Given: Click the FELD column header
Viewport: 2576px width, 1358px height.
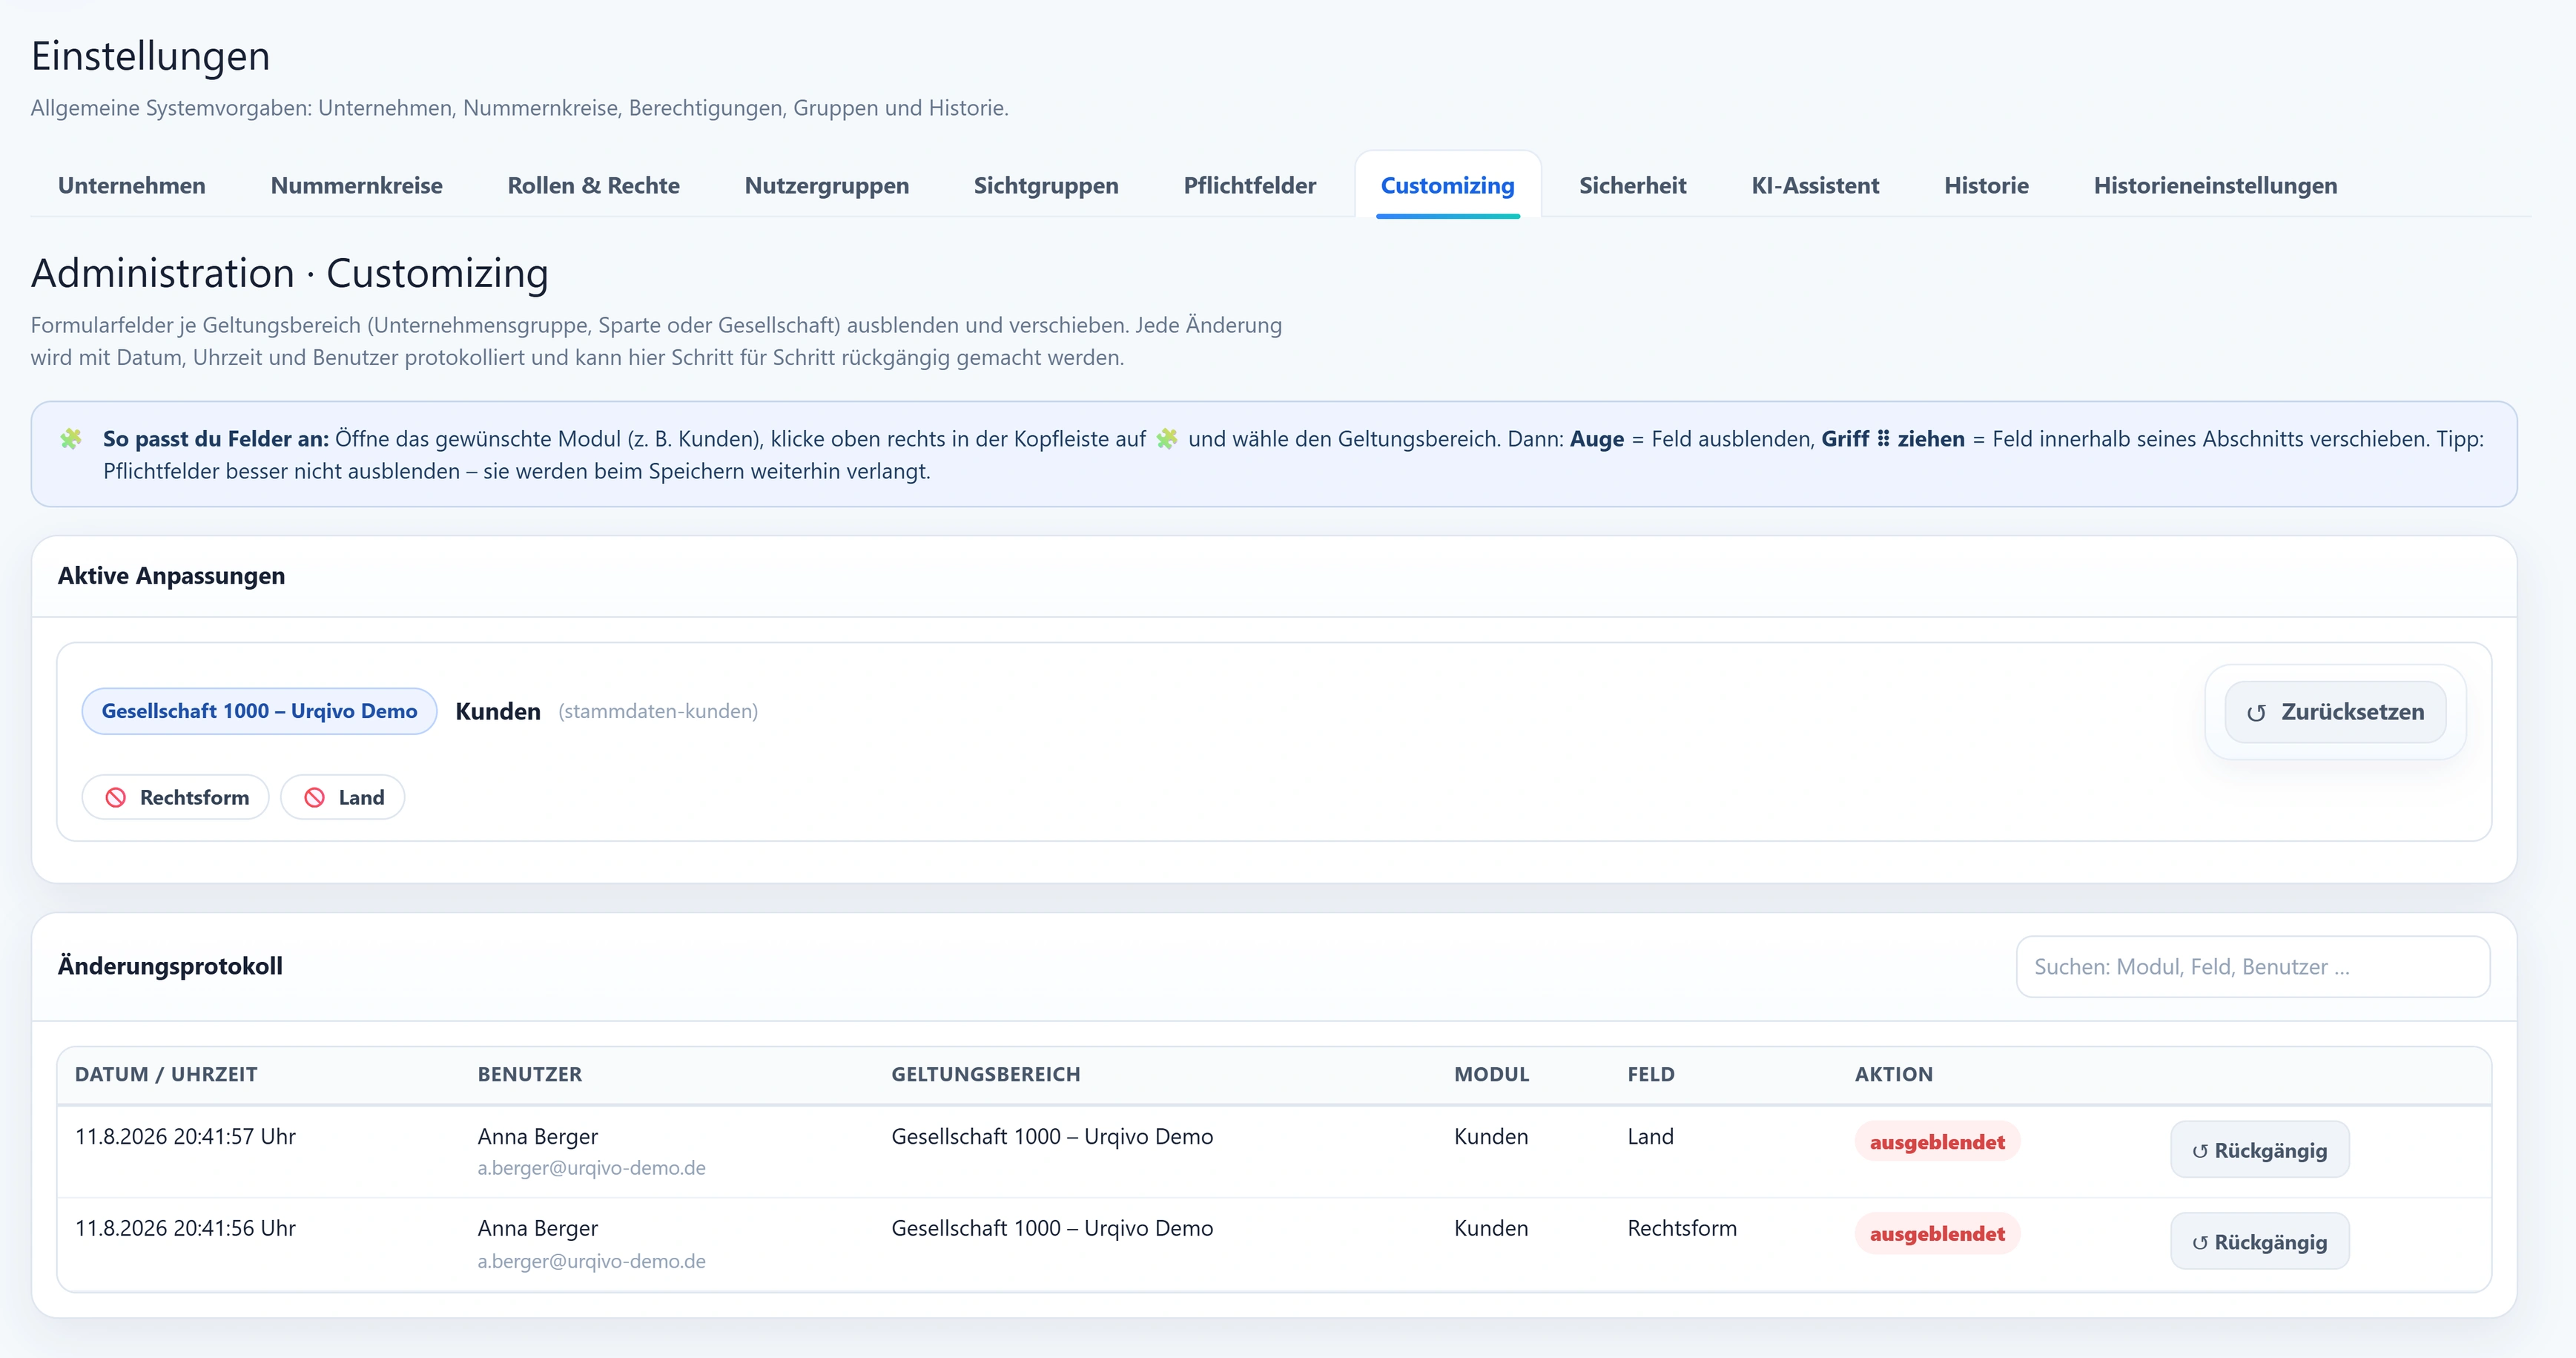Looking at the screenshot, I should (1650, 1074).
